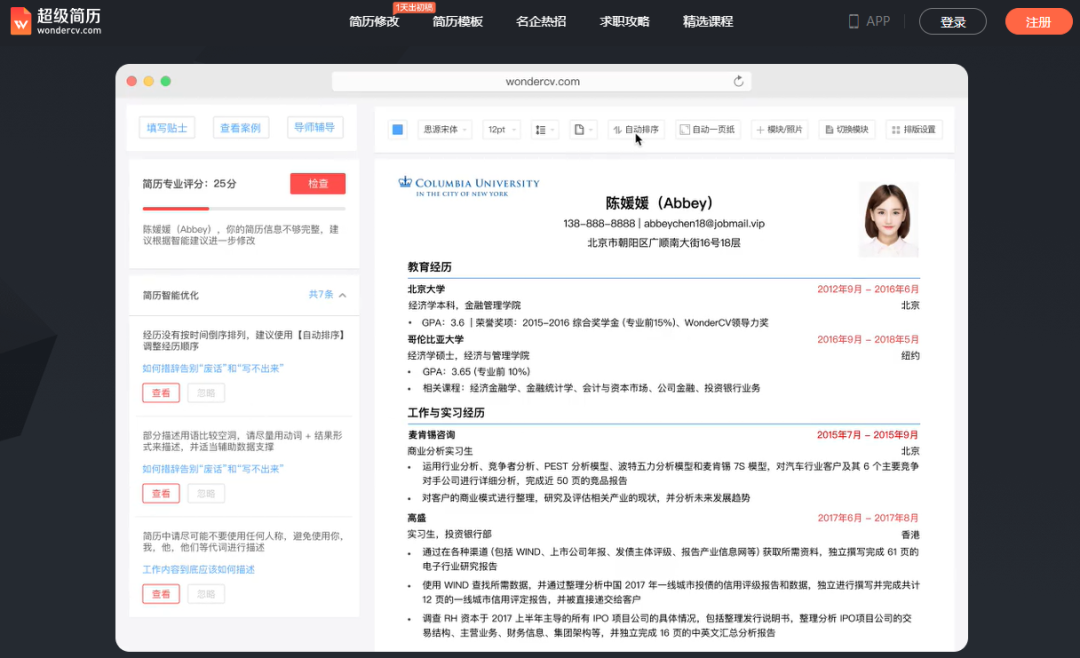Click the red 检查 check button

tap(318, 184)
